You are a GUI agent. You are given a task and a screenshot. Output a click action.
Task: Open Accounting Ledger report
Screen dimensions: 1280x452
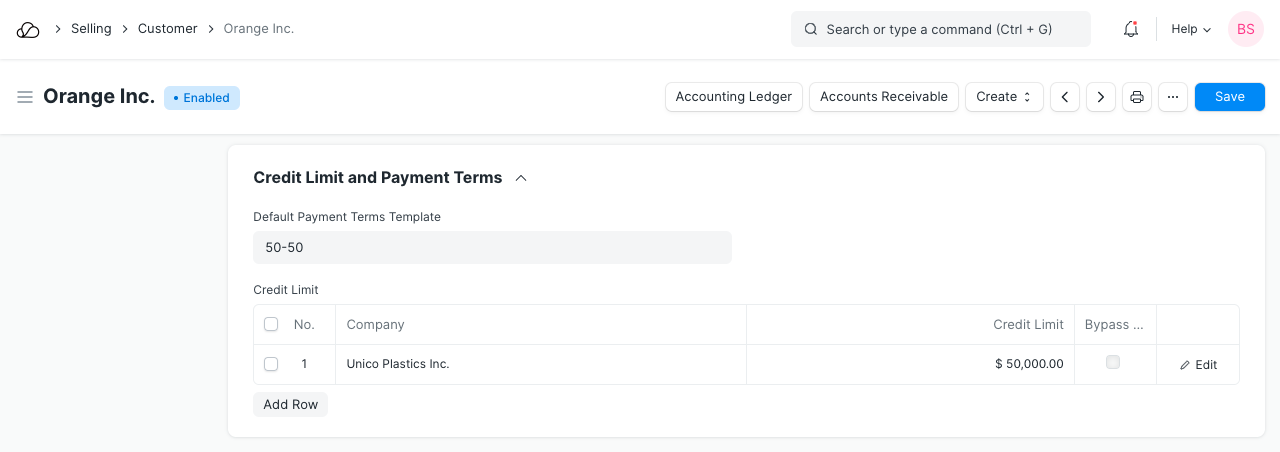pos(733,97)
